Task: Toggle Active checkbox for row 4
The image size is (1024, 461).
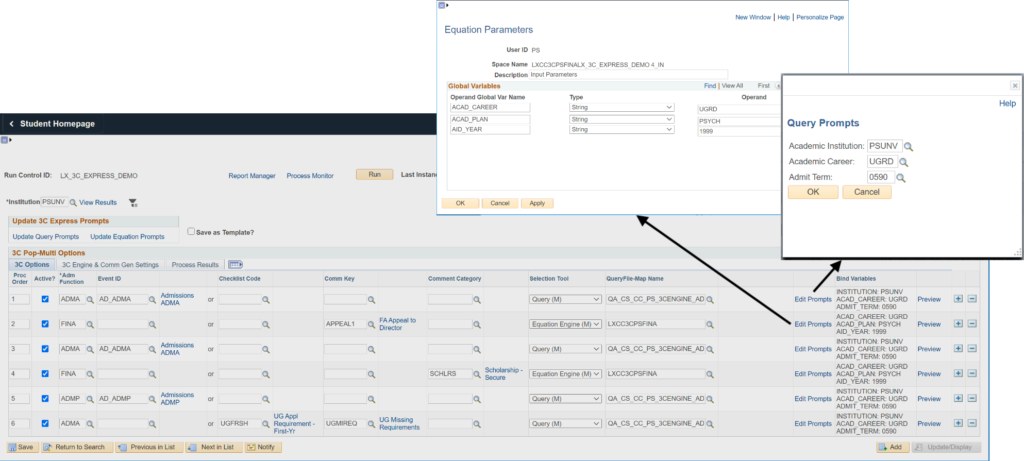Action: click(x=45, y=375)
